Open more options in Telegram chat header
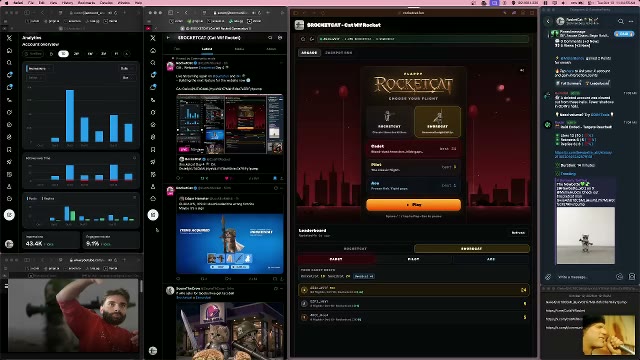This screenshot has height=360, width=640. tap(631, 21)
